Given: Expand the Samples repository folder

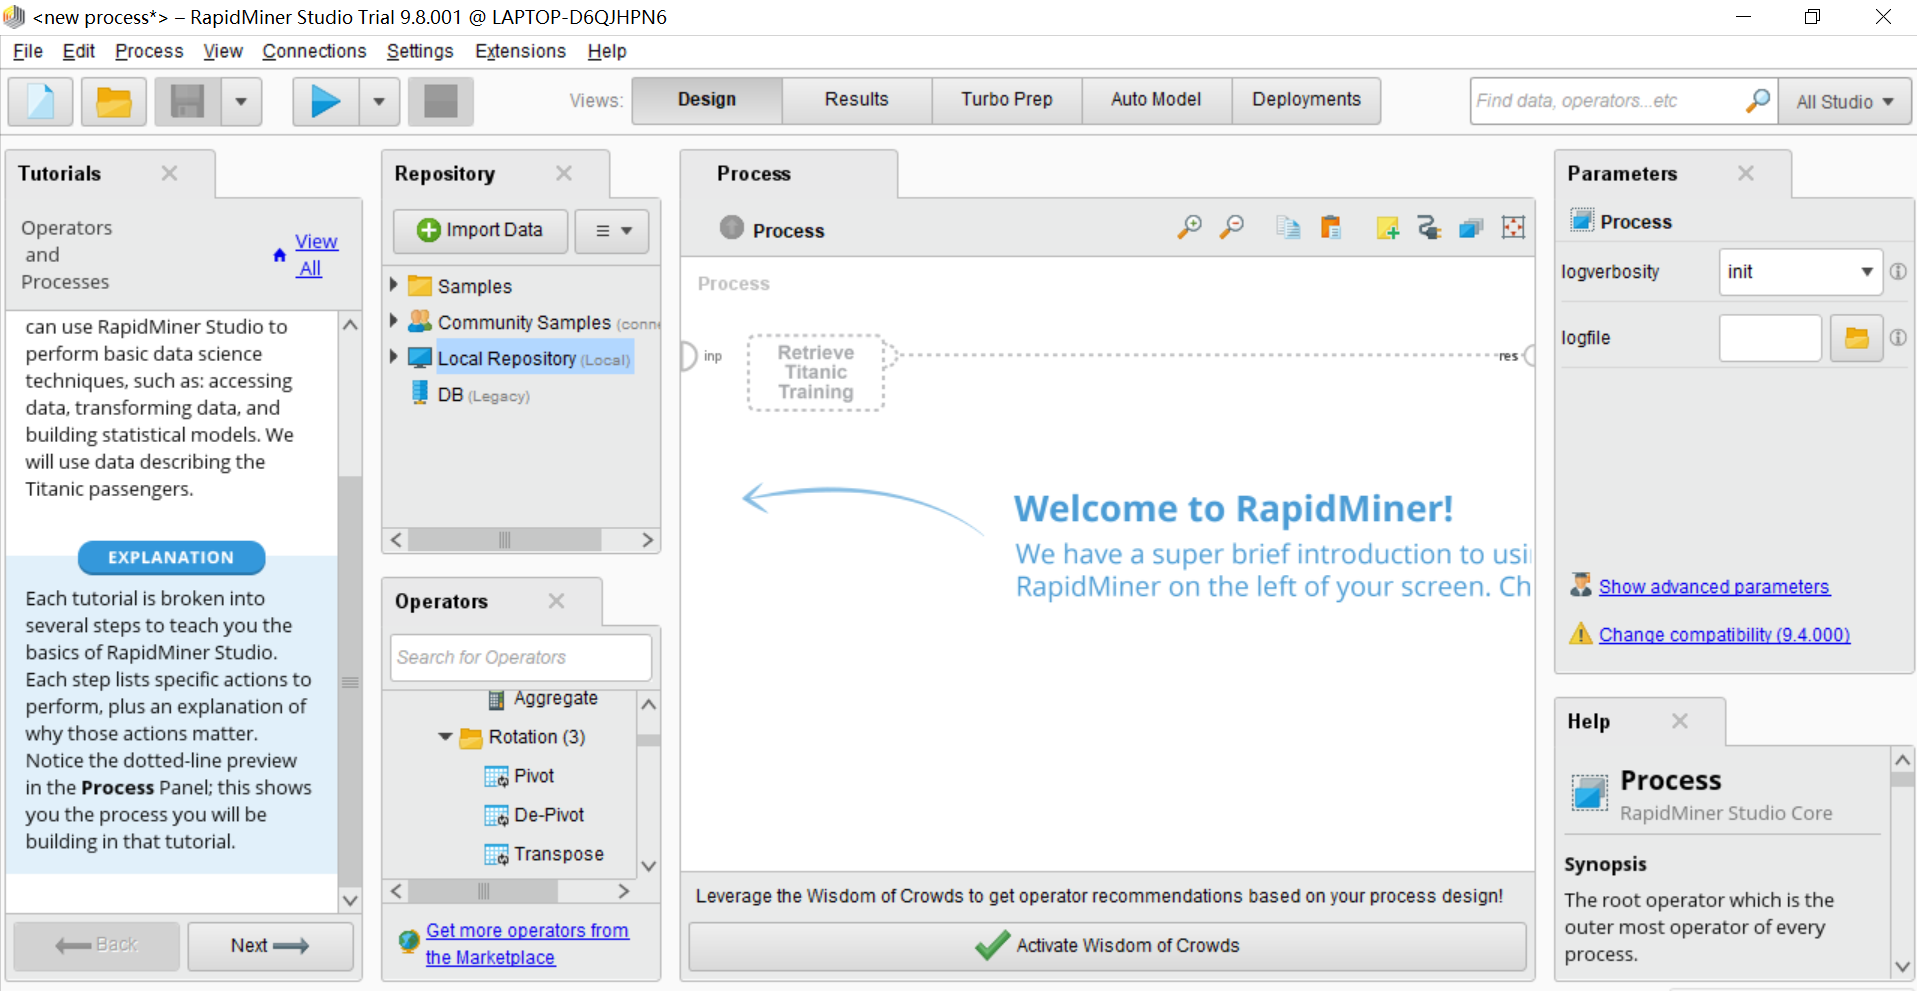Looking at the screenshot, I should (394, 285).
